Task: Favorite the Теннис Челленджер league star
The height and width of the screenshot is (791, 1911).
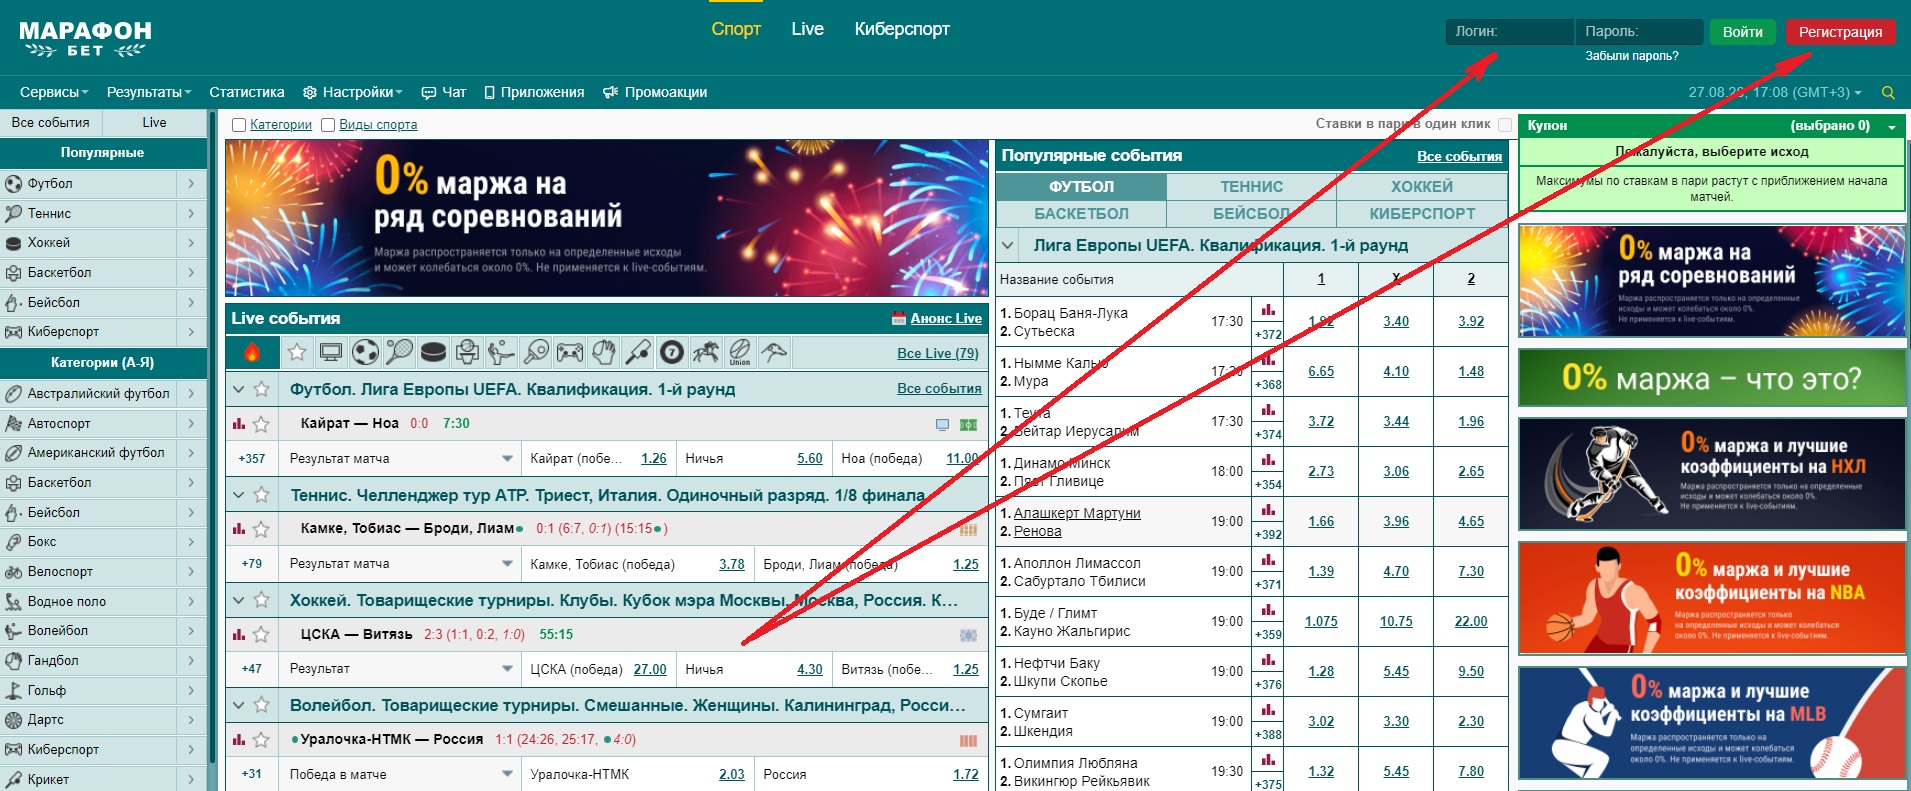Action: tap(262, 495)
